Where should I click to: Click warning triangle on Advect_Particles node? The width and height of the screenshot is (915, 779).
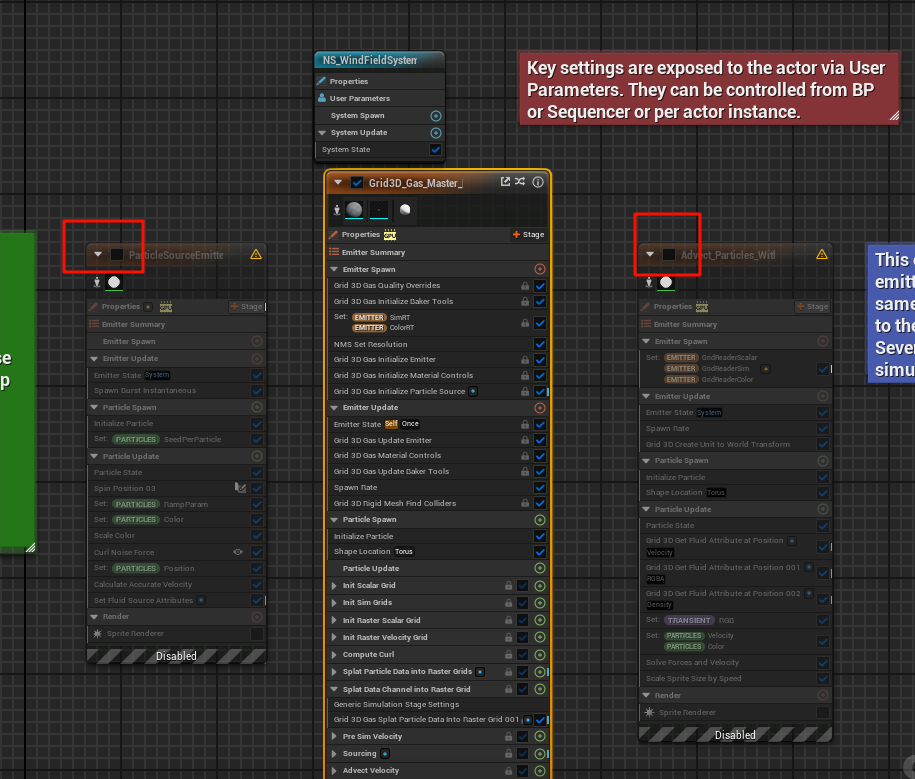click(822, 255)
